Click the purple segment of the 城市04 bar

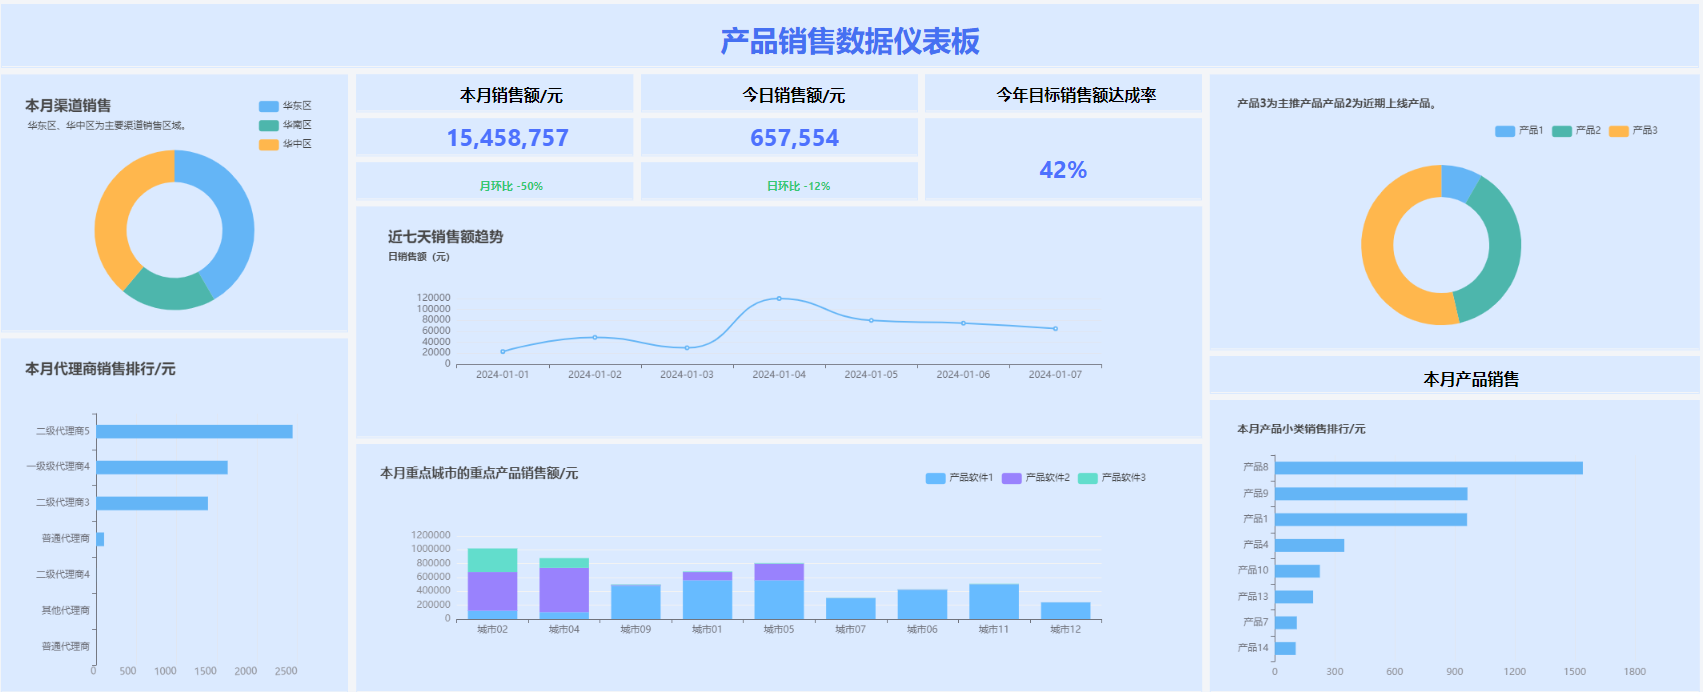pos(564,589)
